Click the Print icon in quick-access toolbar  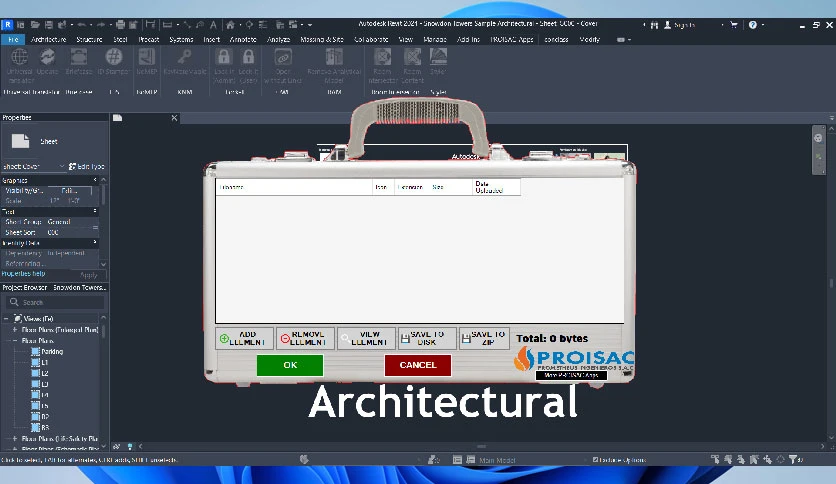(x=120, y=25)
